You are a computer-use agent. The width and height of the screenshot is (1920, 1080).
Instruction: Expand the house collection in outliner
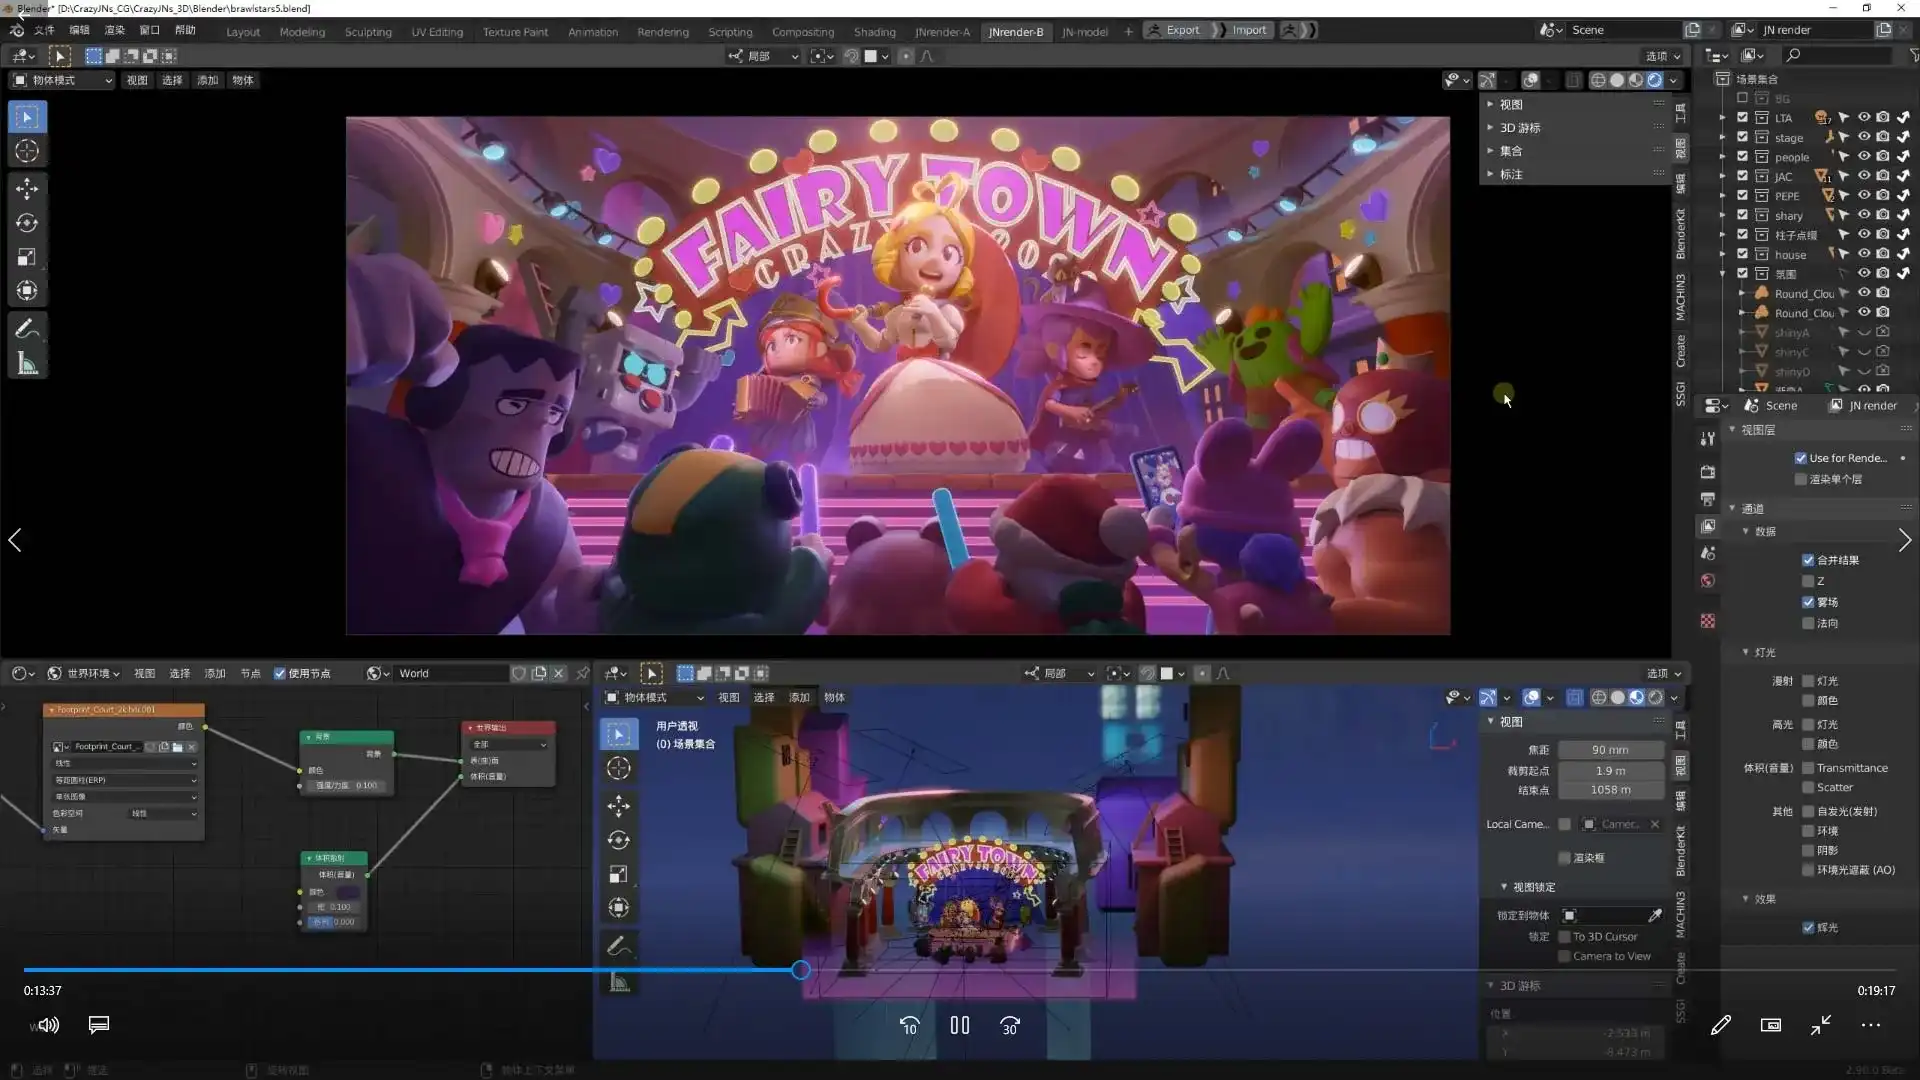click(x=1722, y=254)
